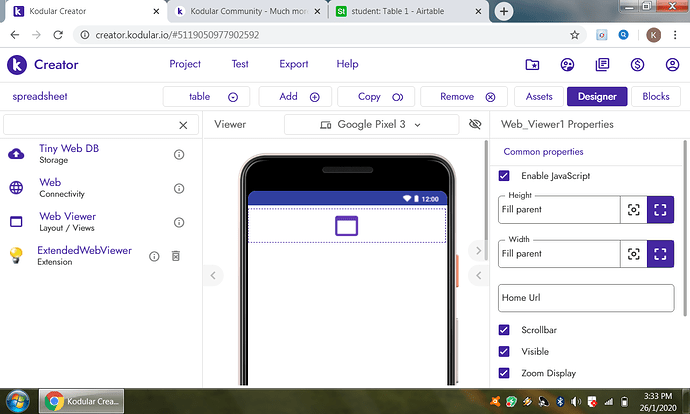Set Height to fill parent
The height and width of the screenshot is (414, 690).
[660, 210]
